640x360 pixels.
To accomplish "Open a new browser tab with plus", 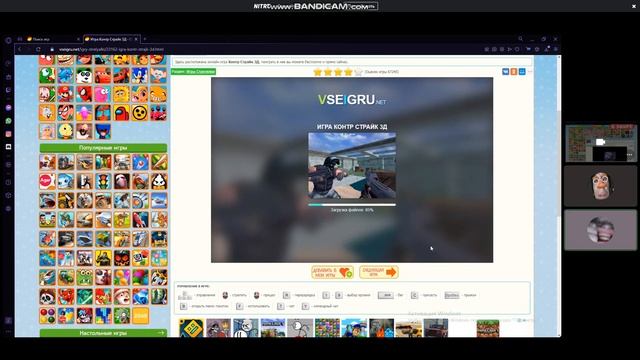I will (144, 39).
